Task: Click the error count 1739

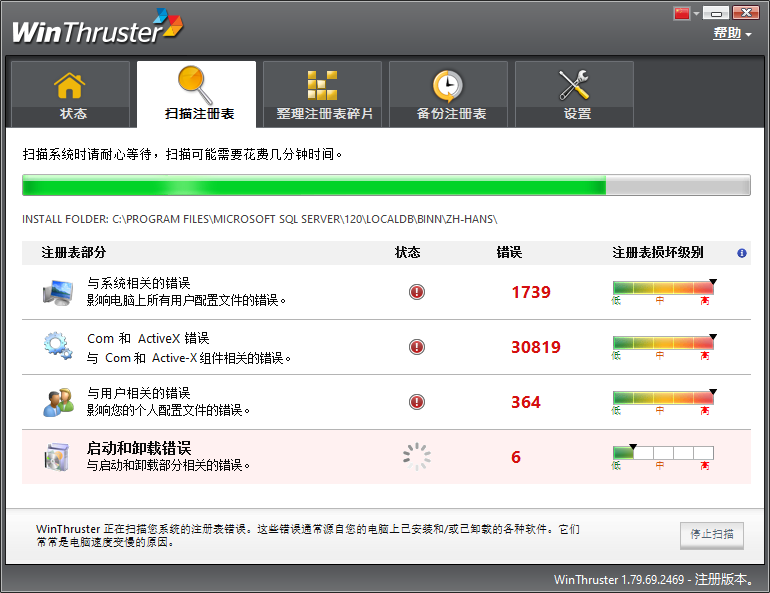Action: (531, 292)
